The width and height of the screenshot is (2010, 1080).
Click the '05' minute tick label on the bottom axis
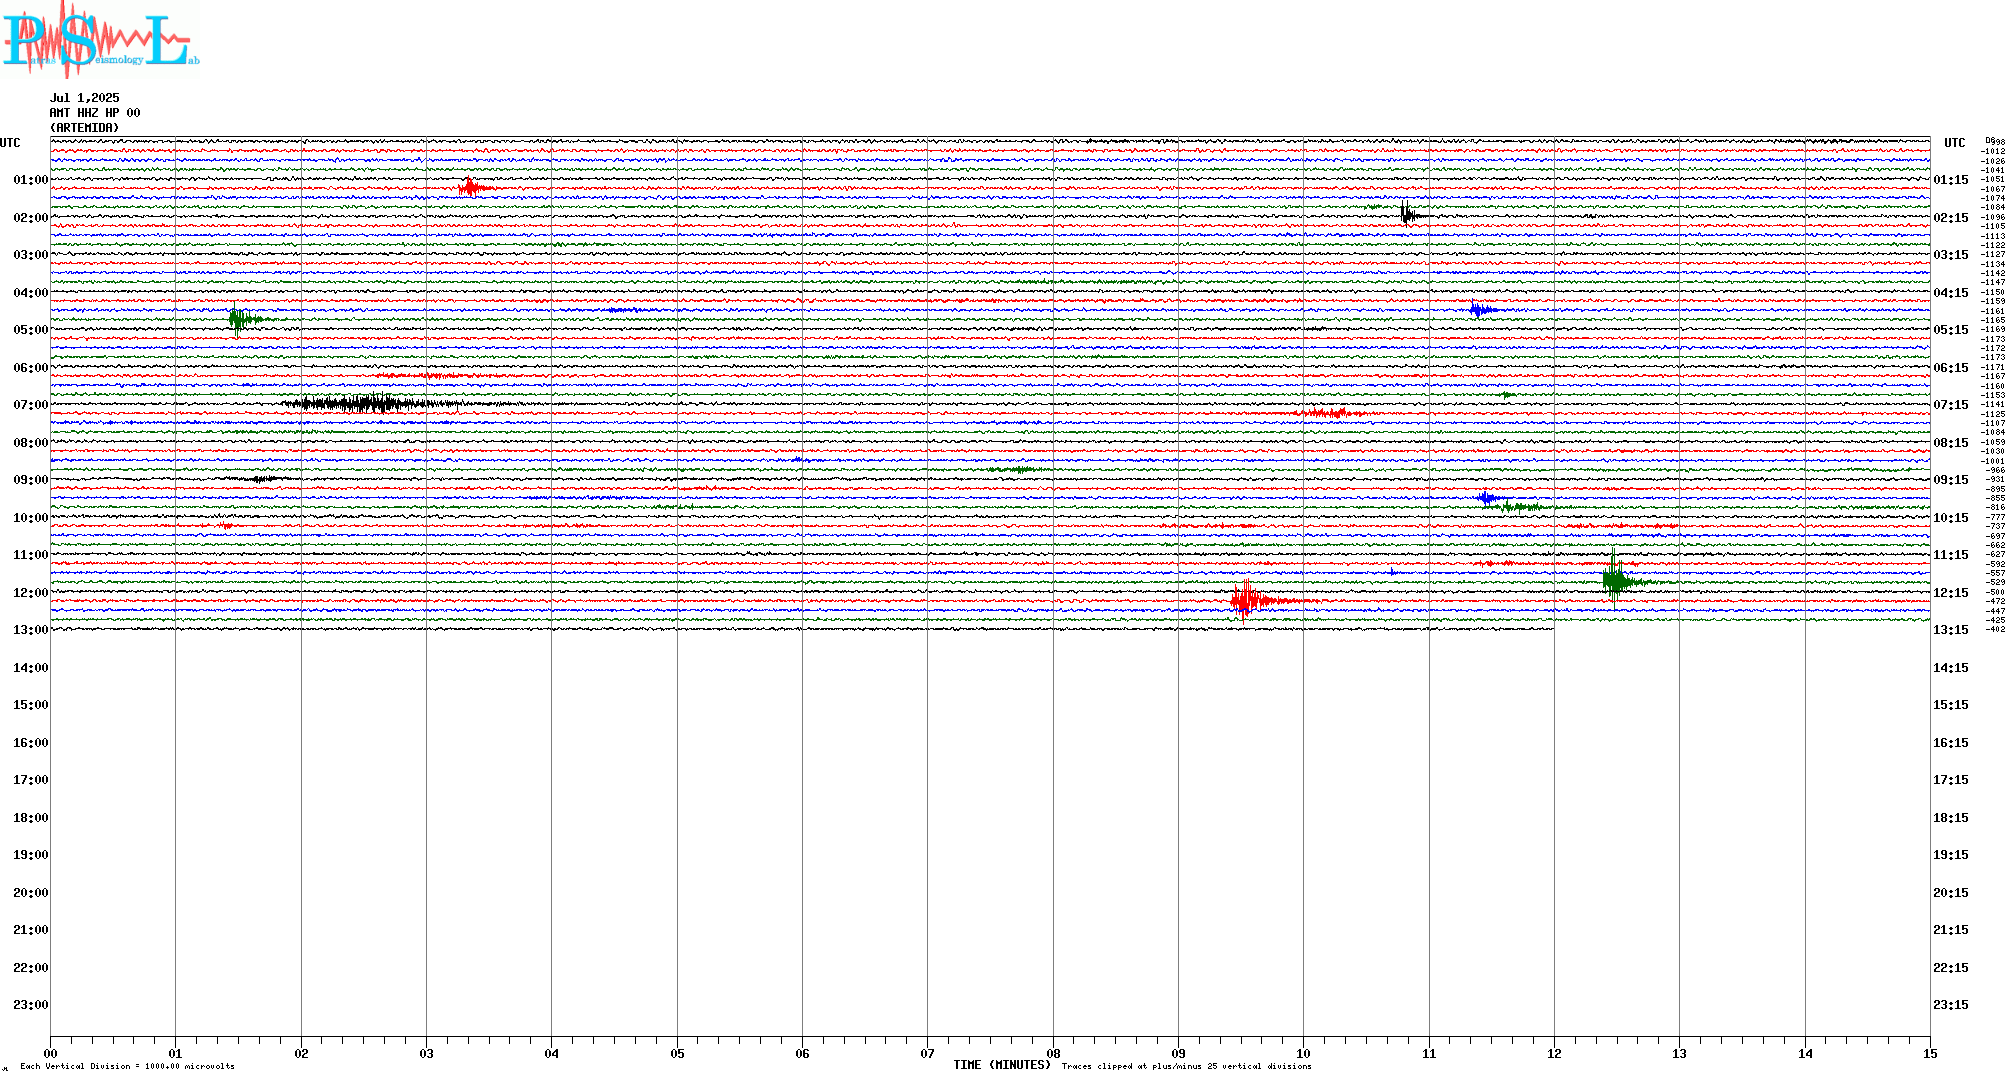[x=677, y=1054]
